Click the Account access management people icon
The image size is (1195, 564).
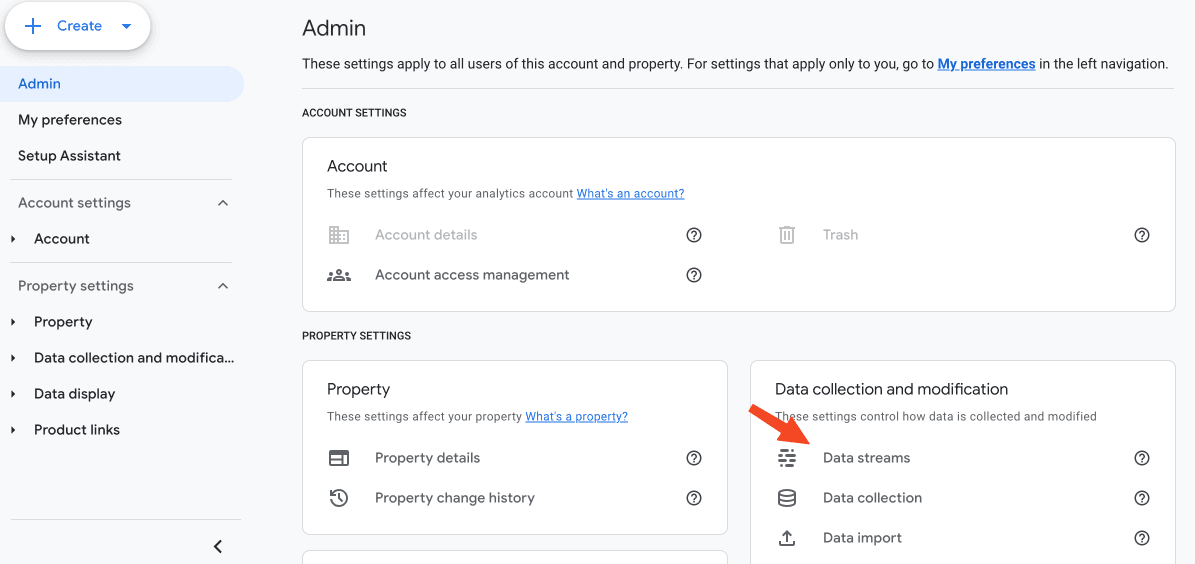tap(338, 275)
